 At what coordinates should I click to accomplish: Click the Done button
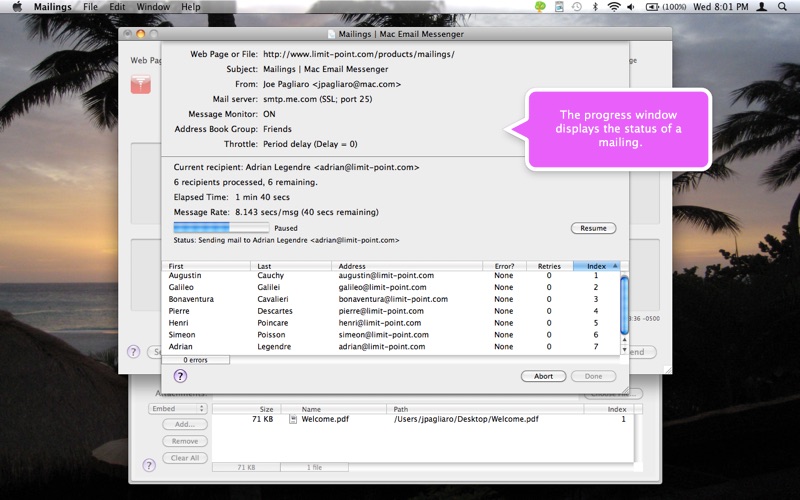coord(593,376)
